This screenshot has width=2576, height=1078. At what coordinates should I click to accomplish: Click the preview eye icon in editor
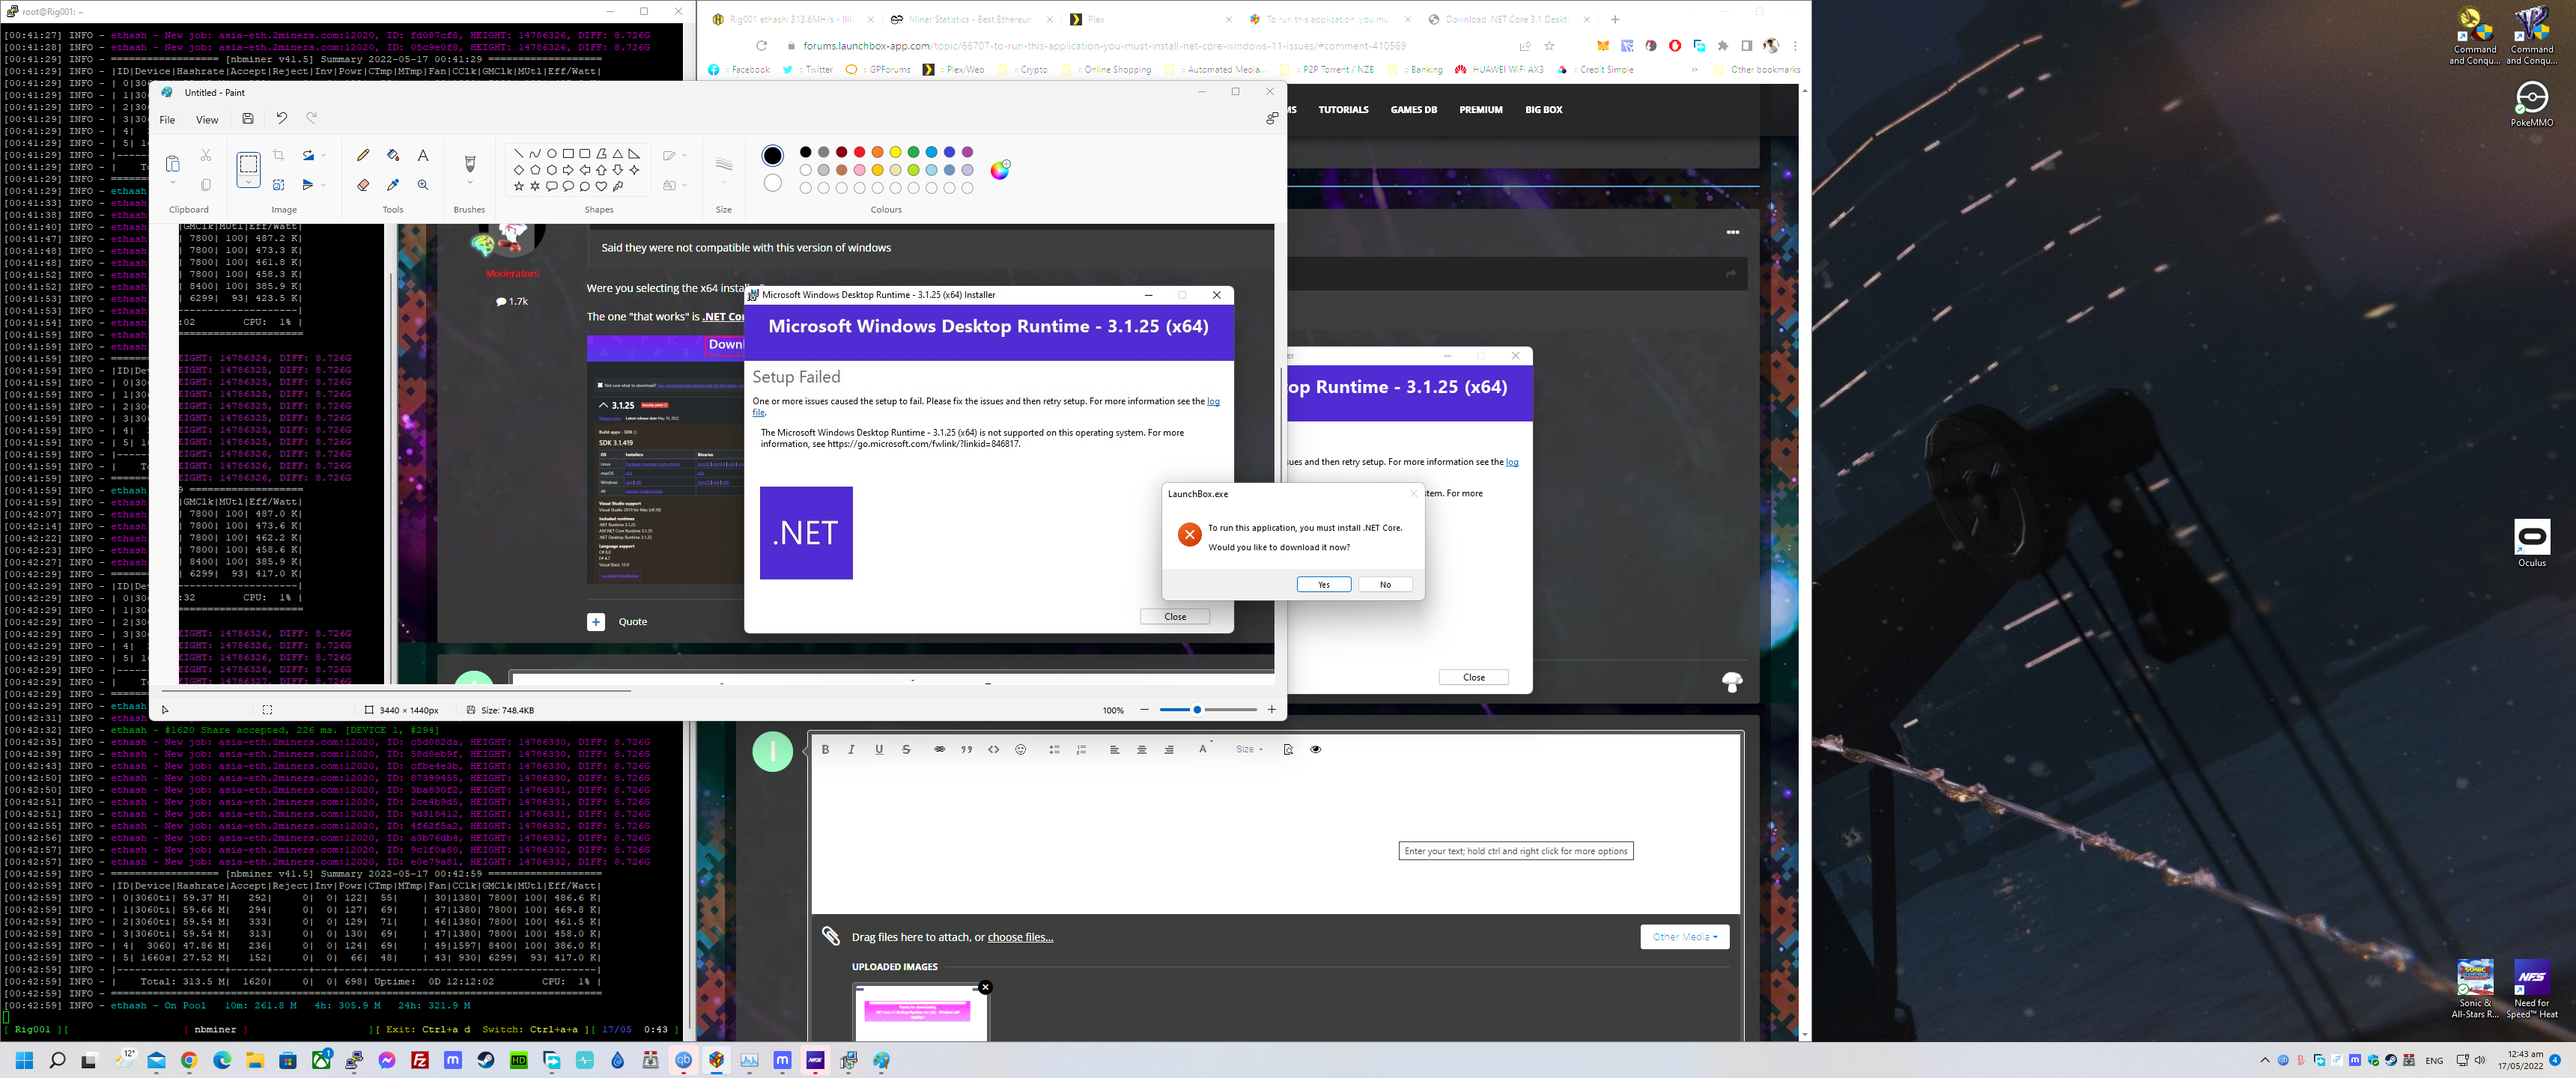pyautogui.click(x=1315, y=749)
